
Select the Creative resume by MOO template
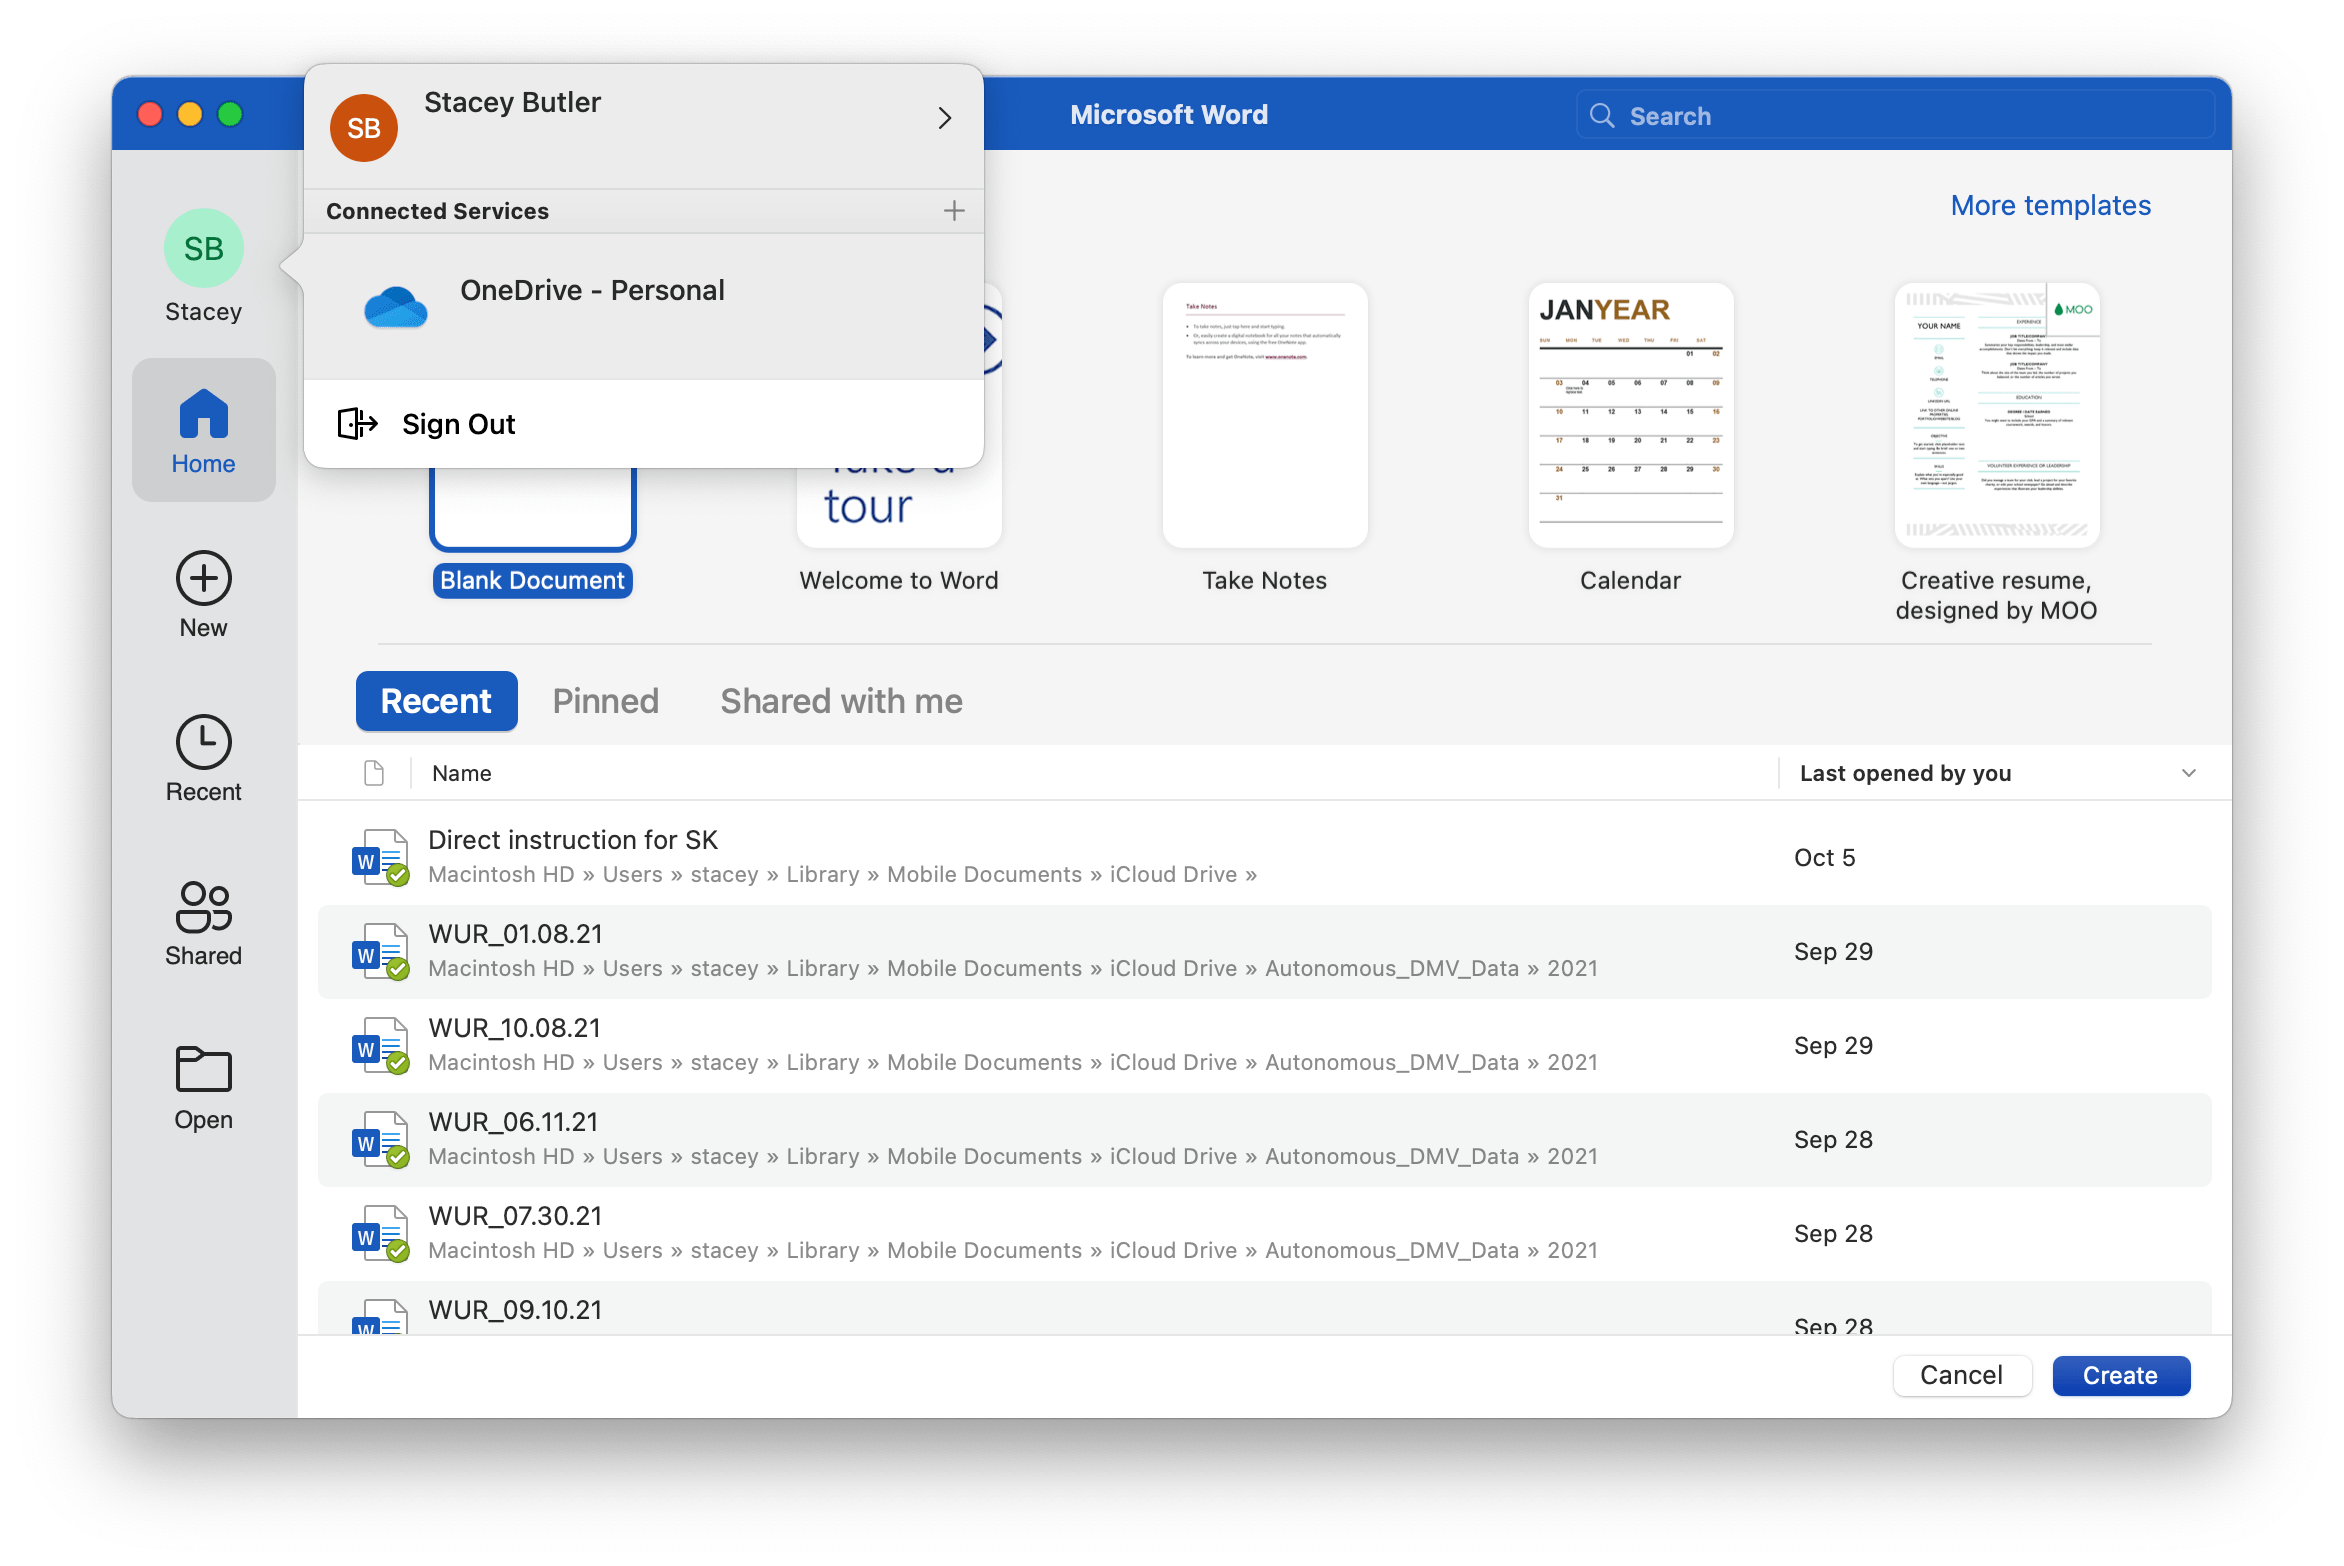pos(1997,415)
